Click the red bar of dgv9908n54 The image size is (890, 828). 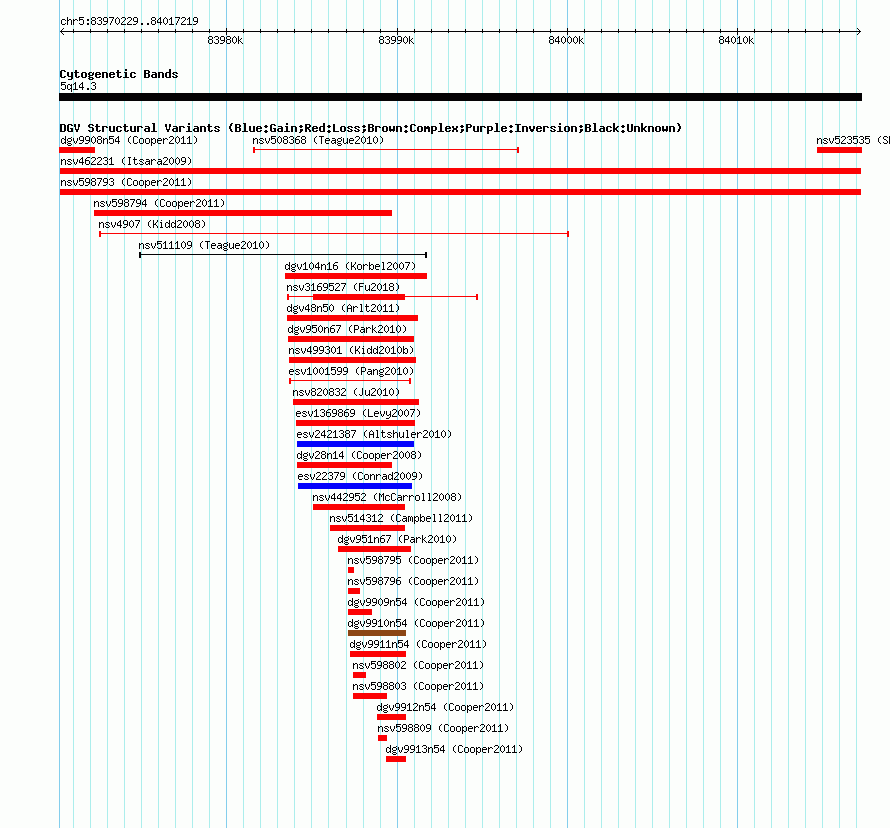77,150
